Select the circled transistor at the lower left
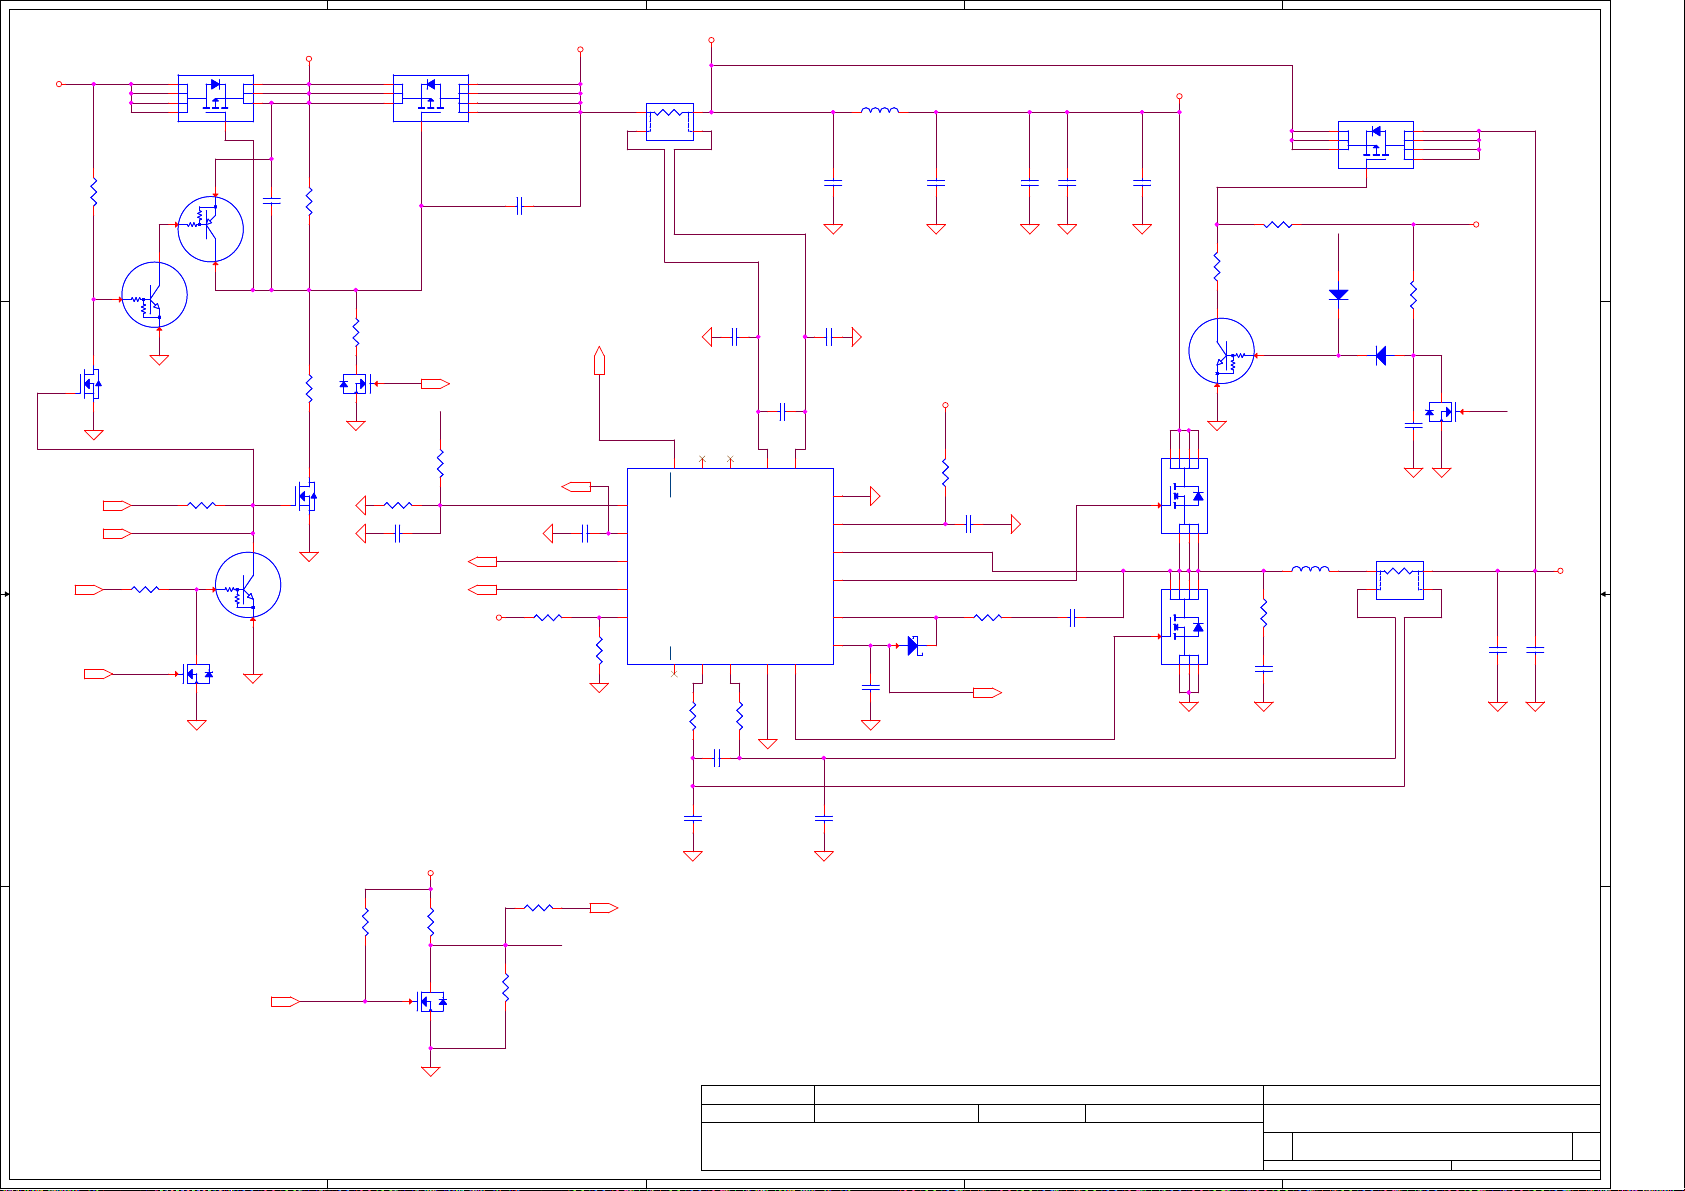Viewport: 1685px width, 1191px height. [248, 585]
